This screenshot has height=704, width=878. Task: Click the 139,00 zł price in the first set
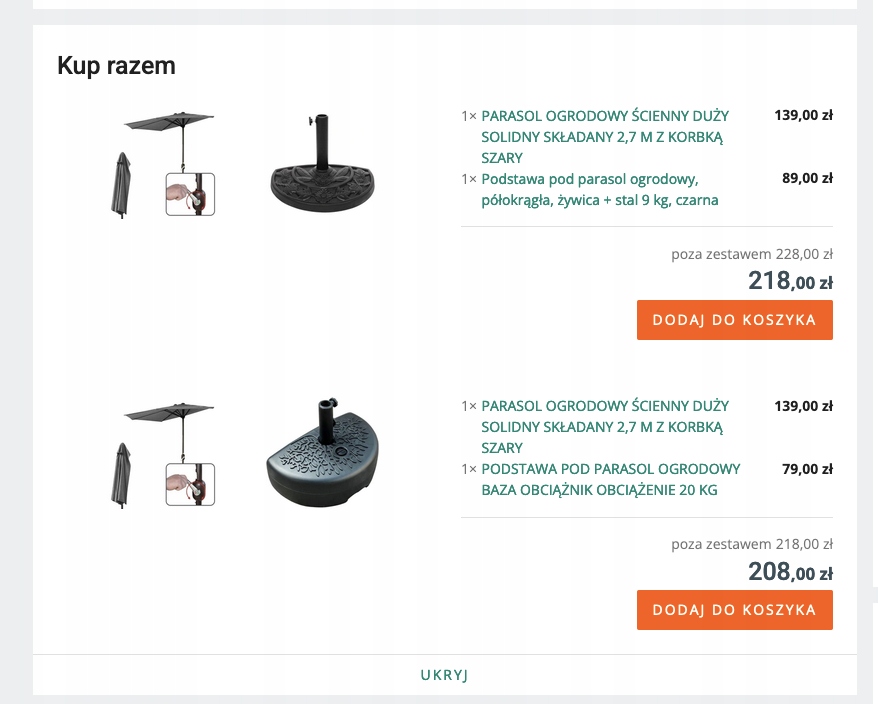804,115
